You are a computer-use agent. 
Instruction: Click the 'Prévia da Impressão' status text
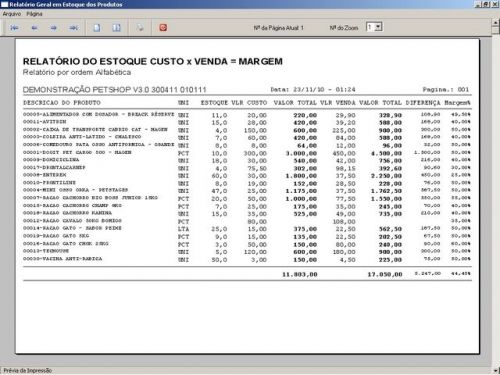pyautogui.click(x=28, y=370)
